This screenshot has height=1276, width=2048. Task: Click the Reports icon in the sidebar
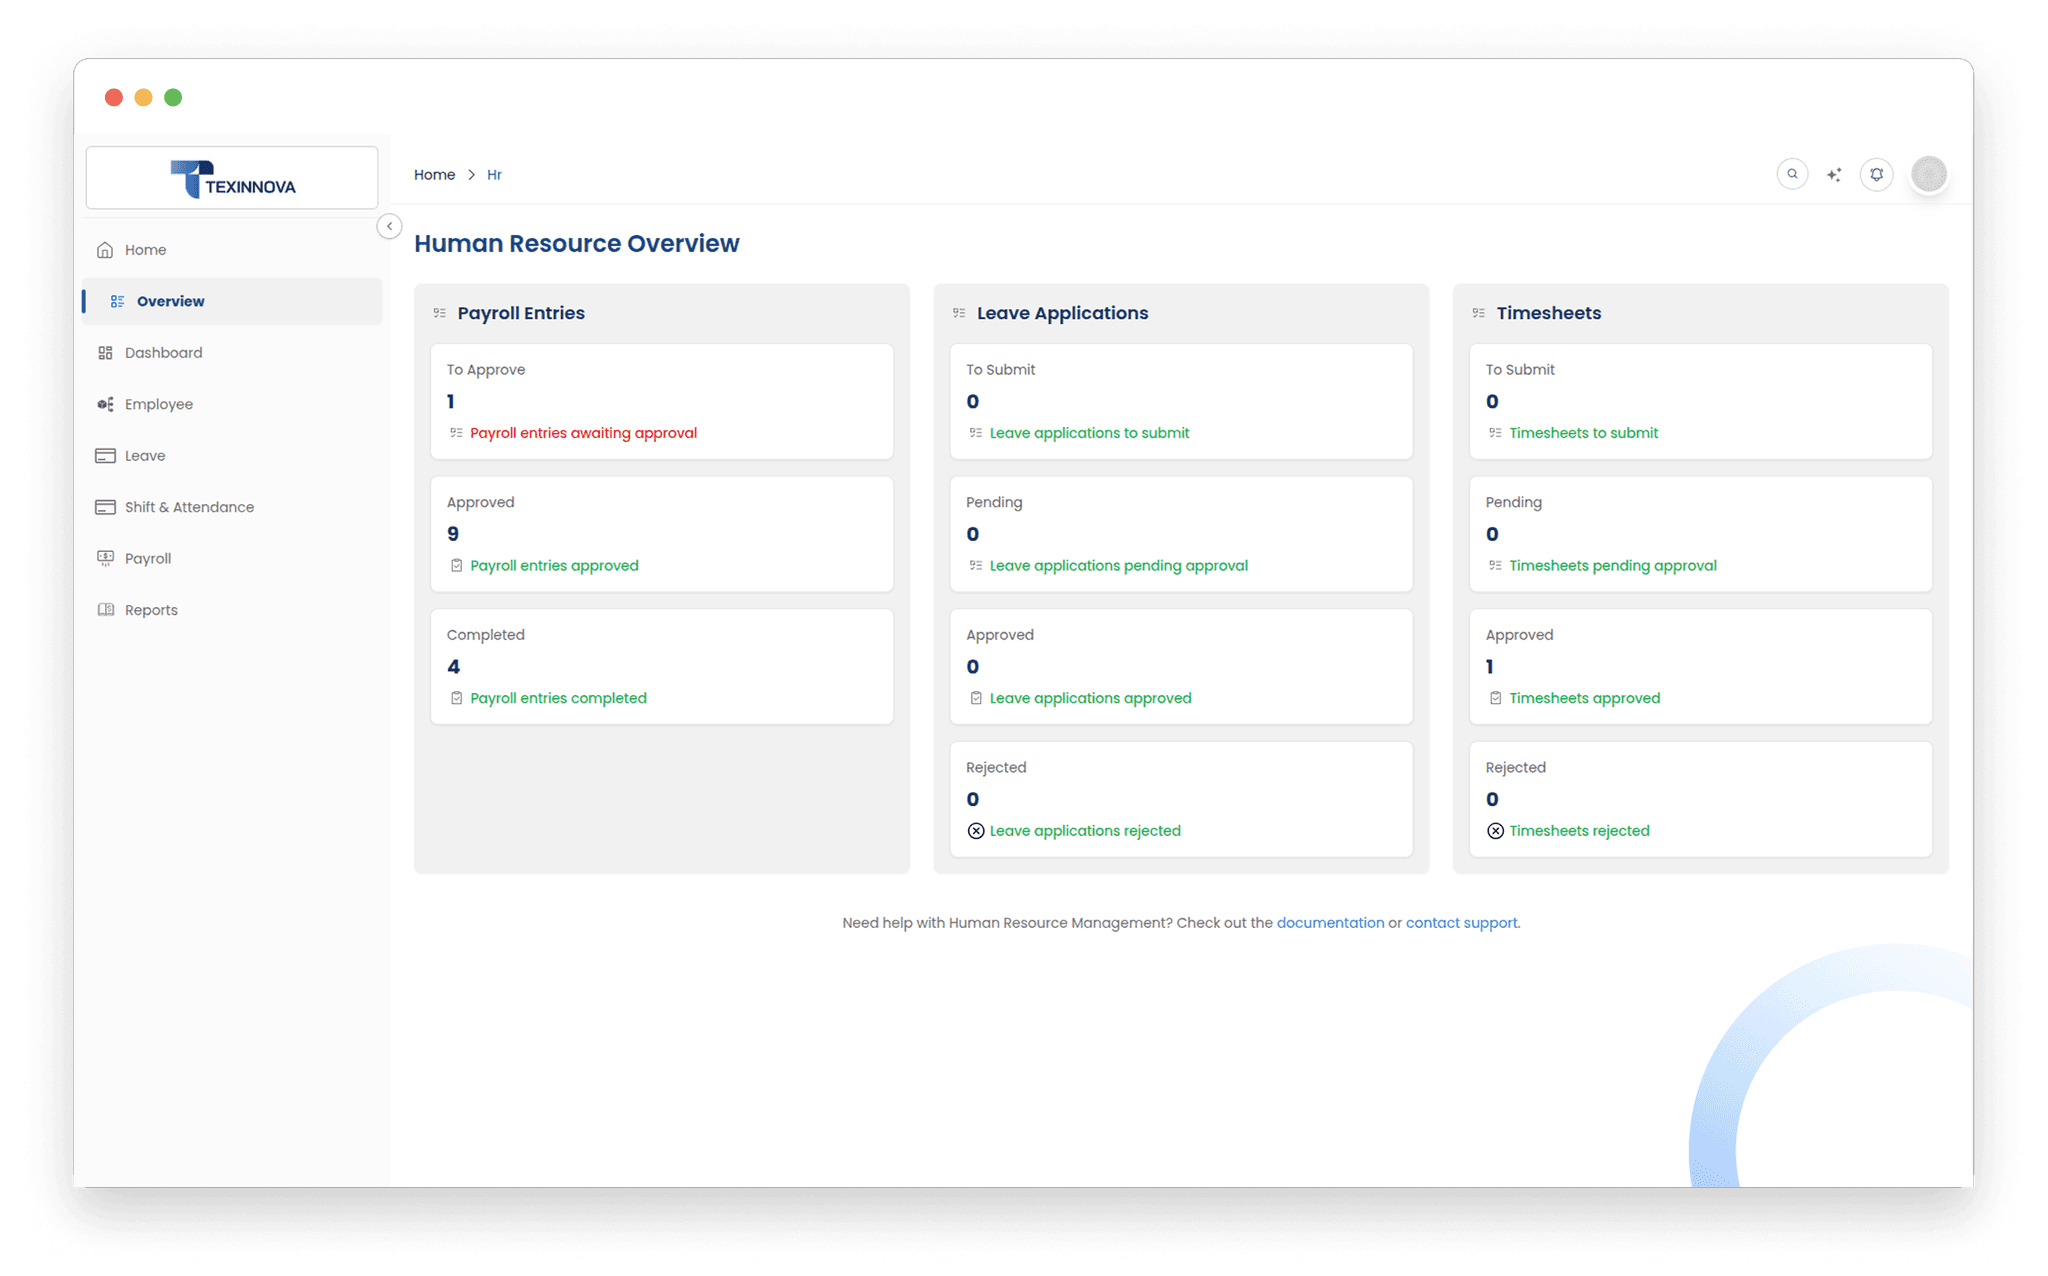point(106,609)
